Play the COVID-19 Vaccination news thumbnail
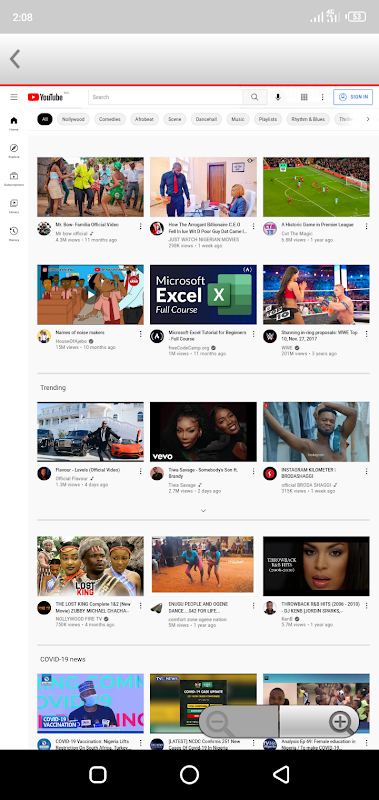Image resolution: width=379 pixels, height=800 pixels. [x=90, y=704]
